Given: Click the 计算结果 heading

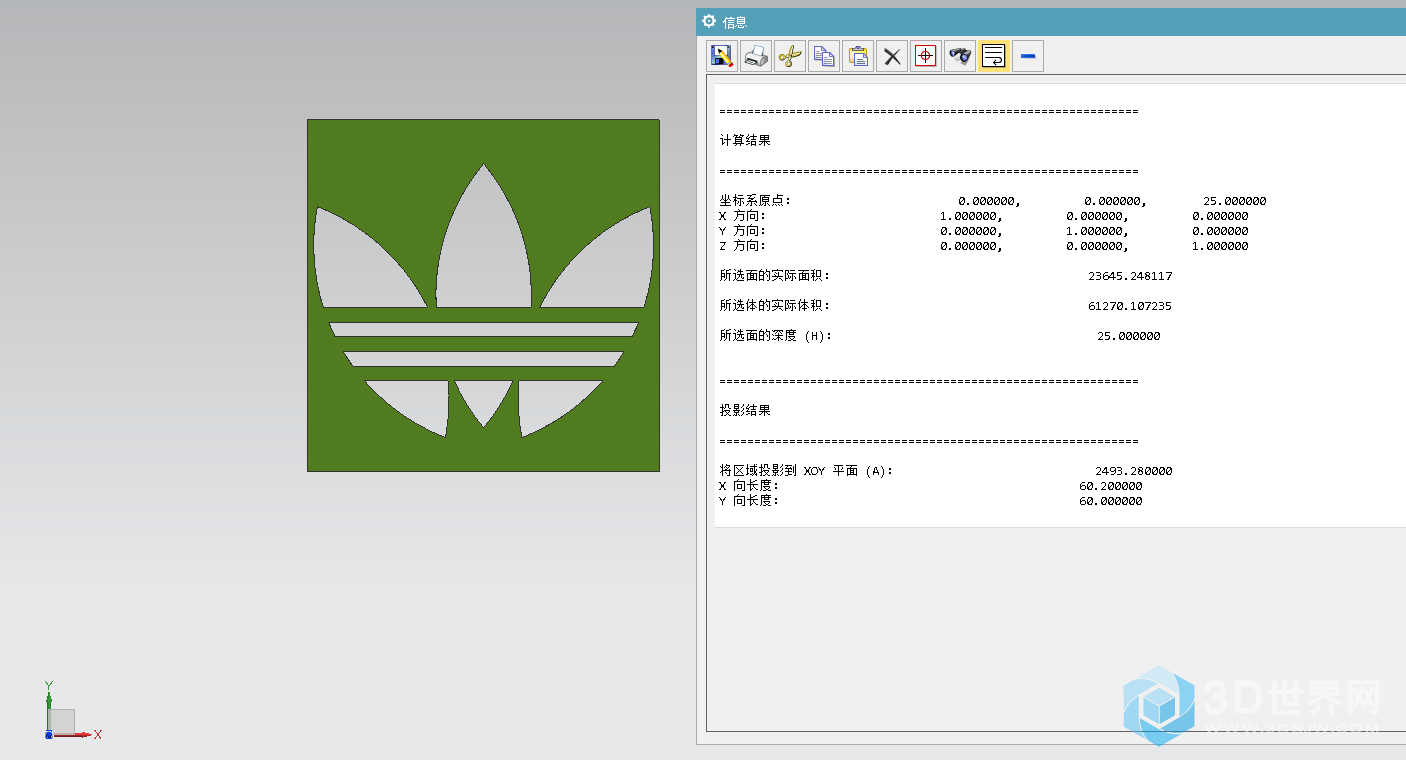Looking at the screenshot, I should click(x=745, y=141).
